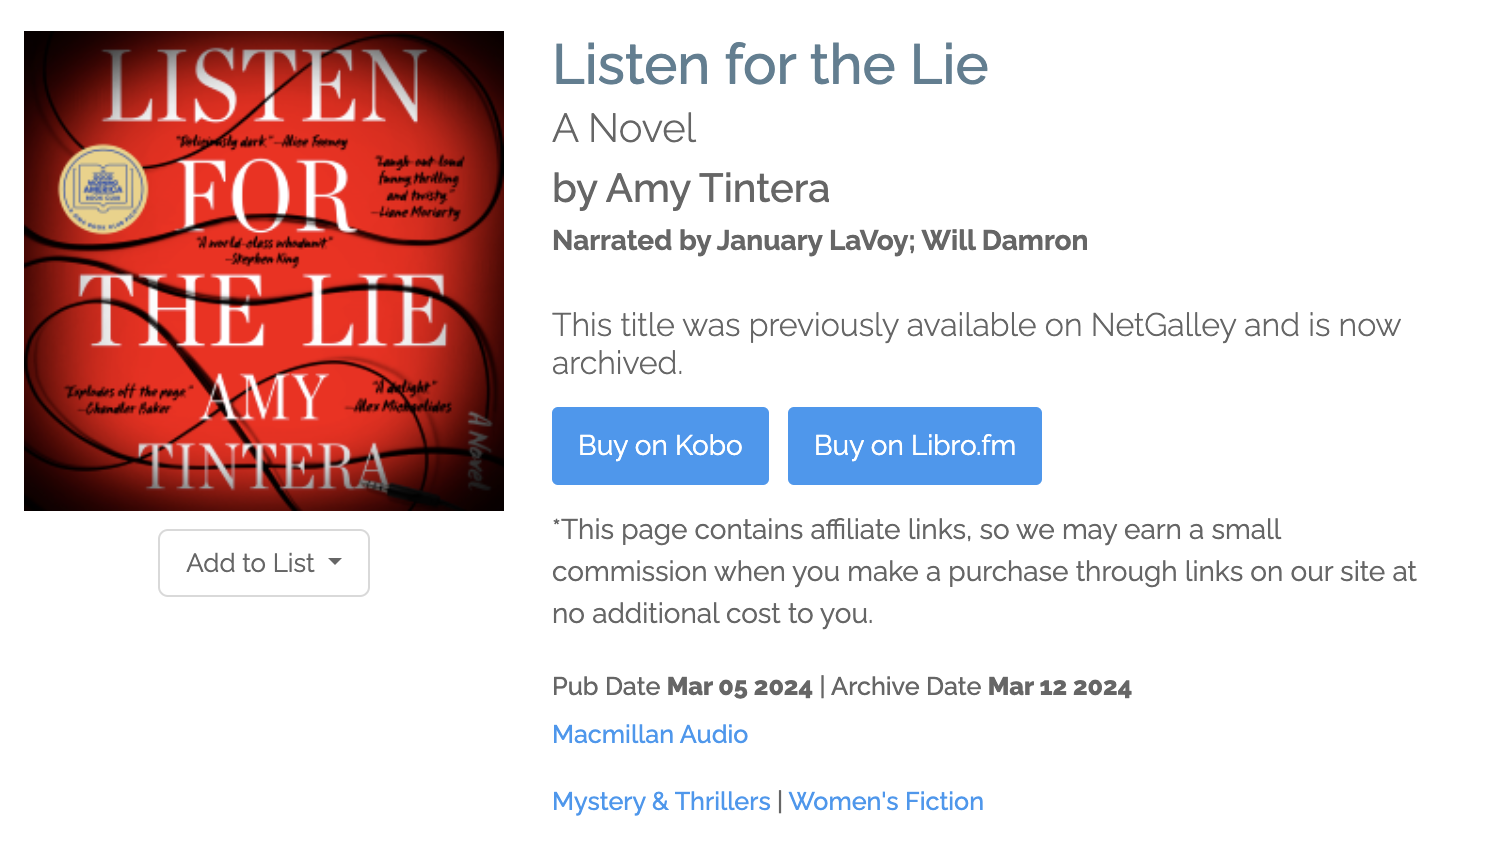Click the Buy on Libro.fm button
1488x848 pixels.
click(914, 446)
